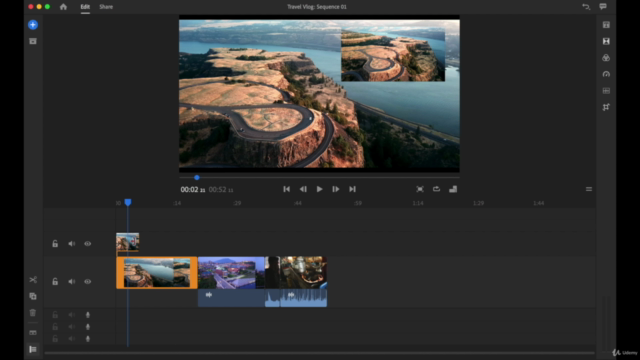Delete the selected clip with trash icon
Image resolution: width=640 pixels, height=360 pixels.
(x=33, y=313)
